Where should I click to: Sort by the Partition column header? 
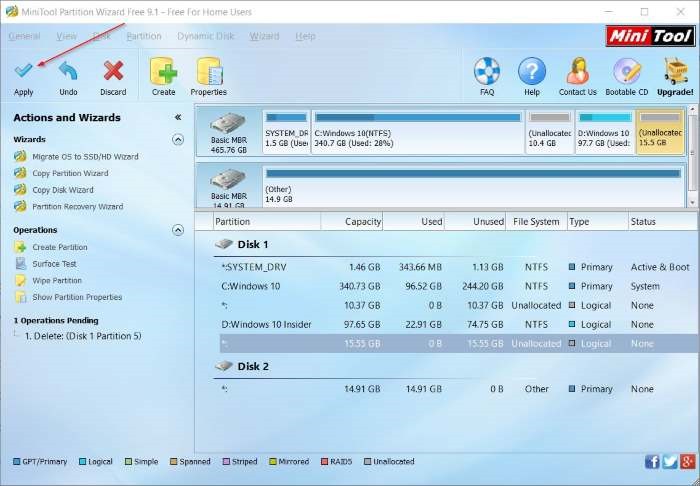(267, 222)
